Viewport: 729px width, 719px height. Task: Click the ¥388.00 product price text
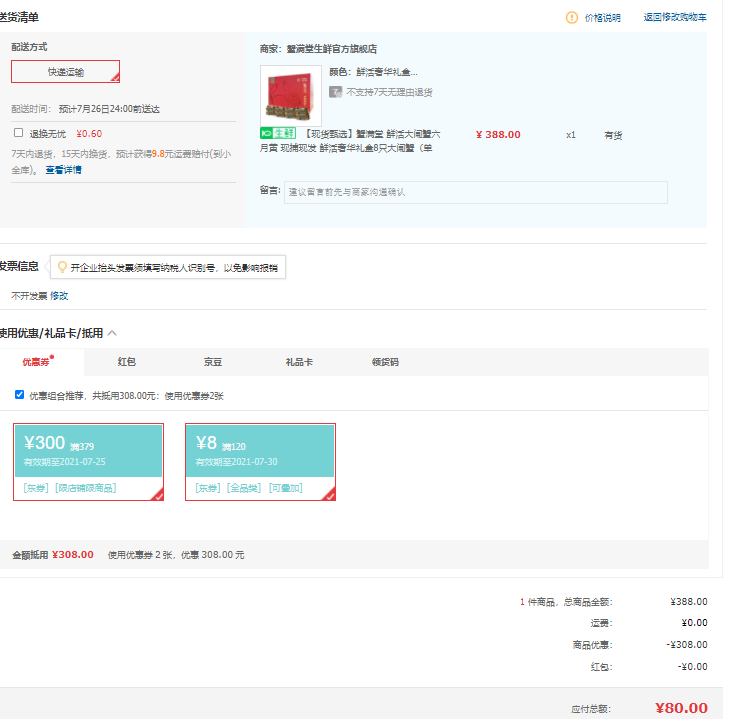pos(498,134)
